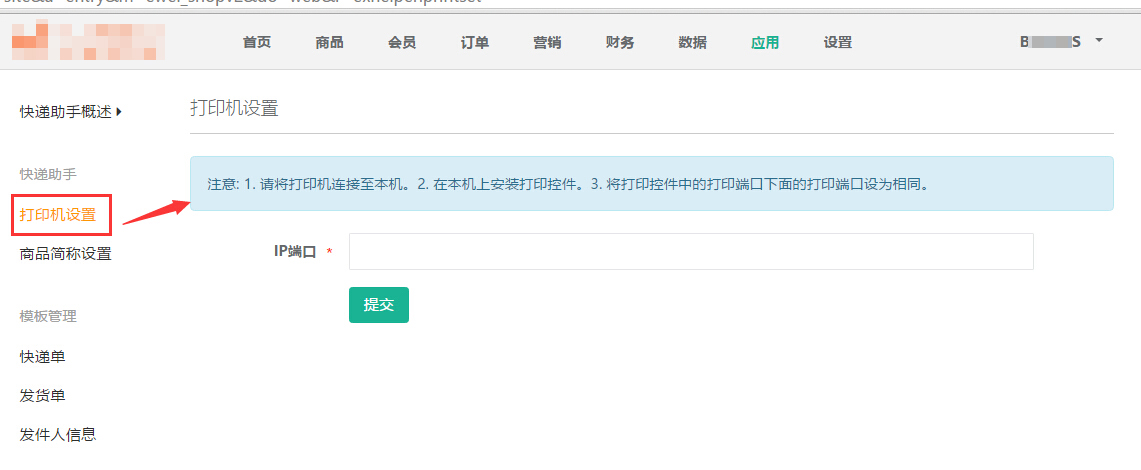This screenshot has height=470, width=1141.
Task: Open 设置 in the top navigation bar
Action: tap(838, 43)
